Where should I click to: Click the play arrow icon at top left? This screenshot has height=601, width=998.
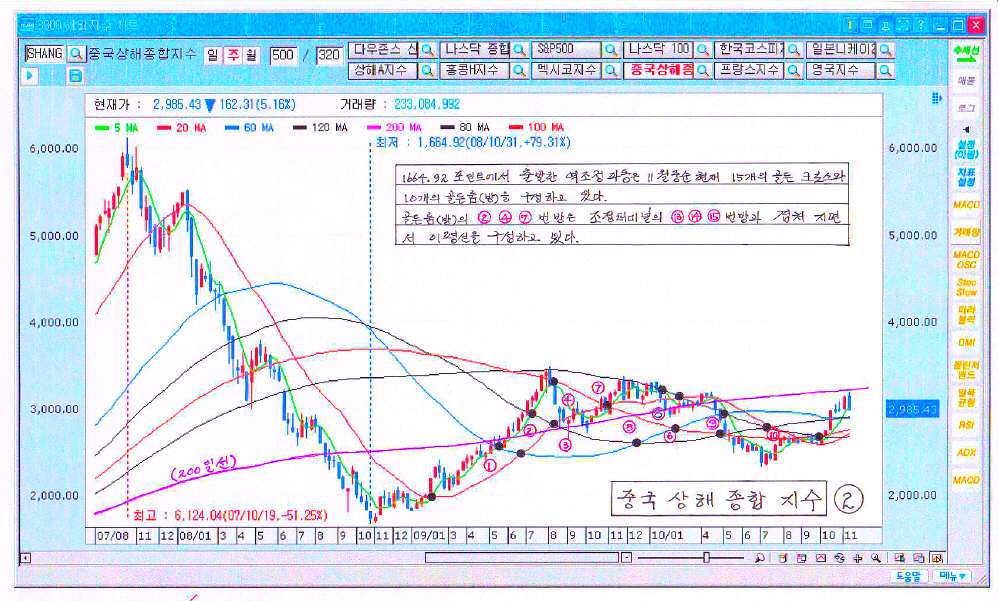click(x=31, y=75)
